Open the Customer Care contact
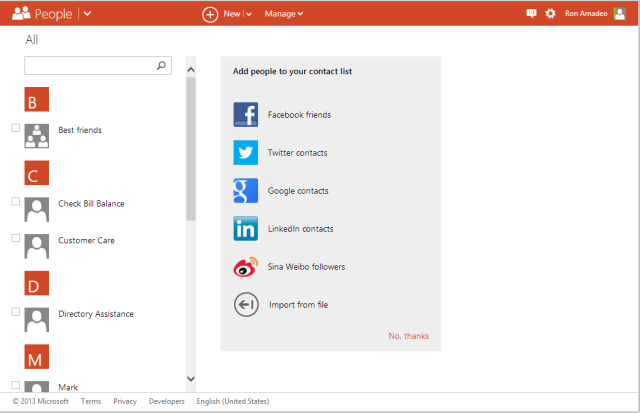 tap(86, 240)
